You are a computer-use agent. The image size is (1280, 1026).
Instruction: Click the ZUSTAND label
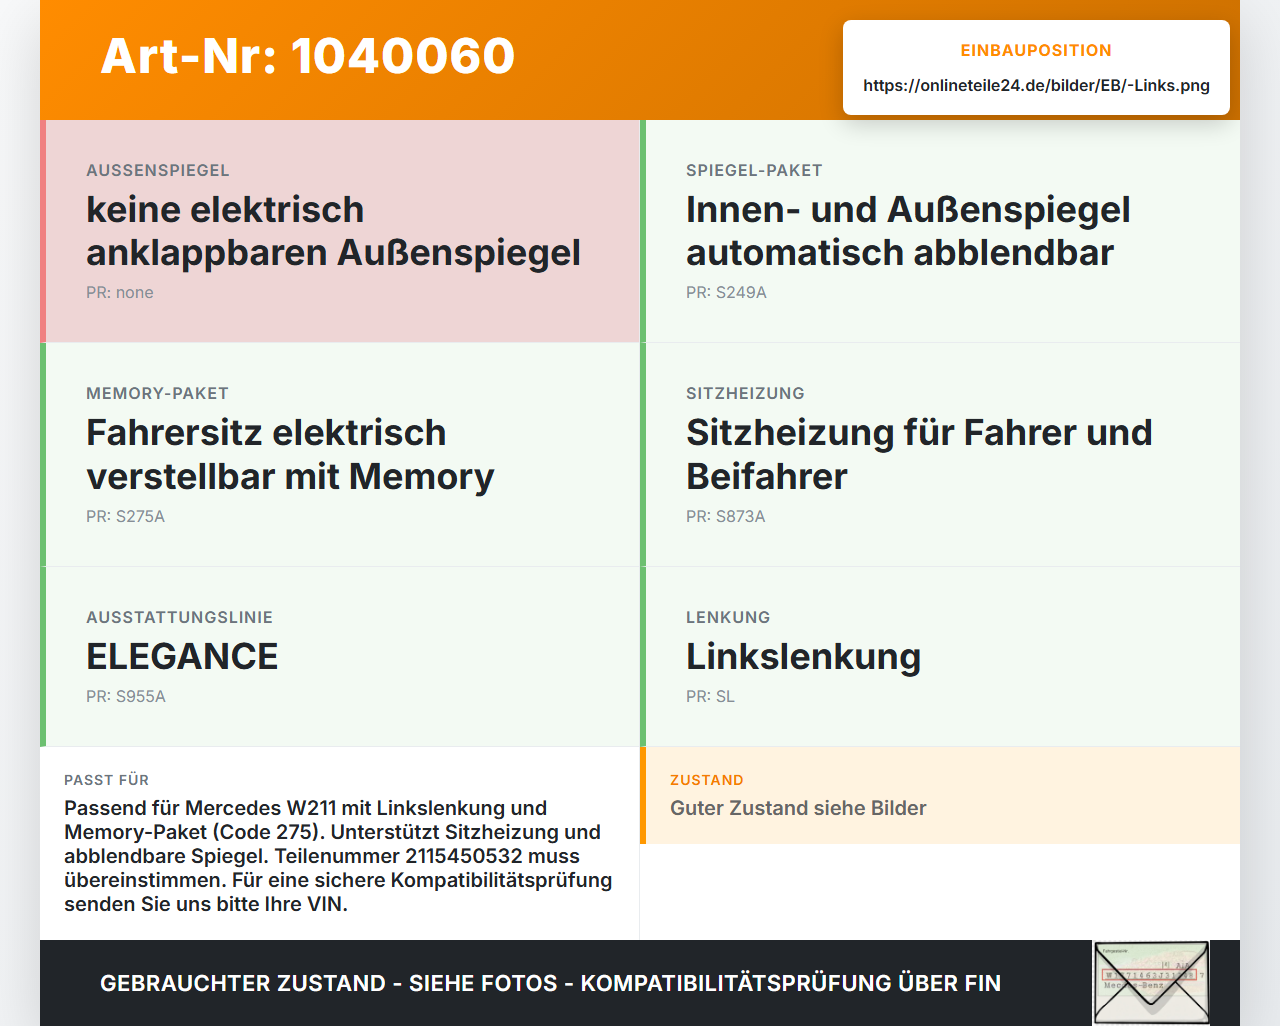(x=706, y=780)
